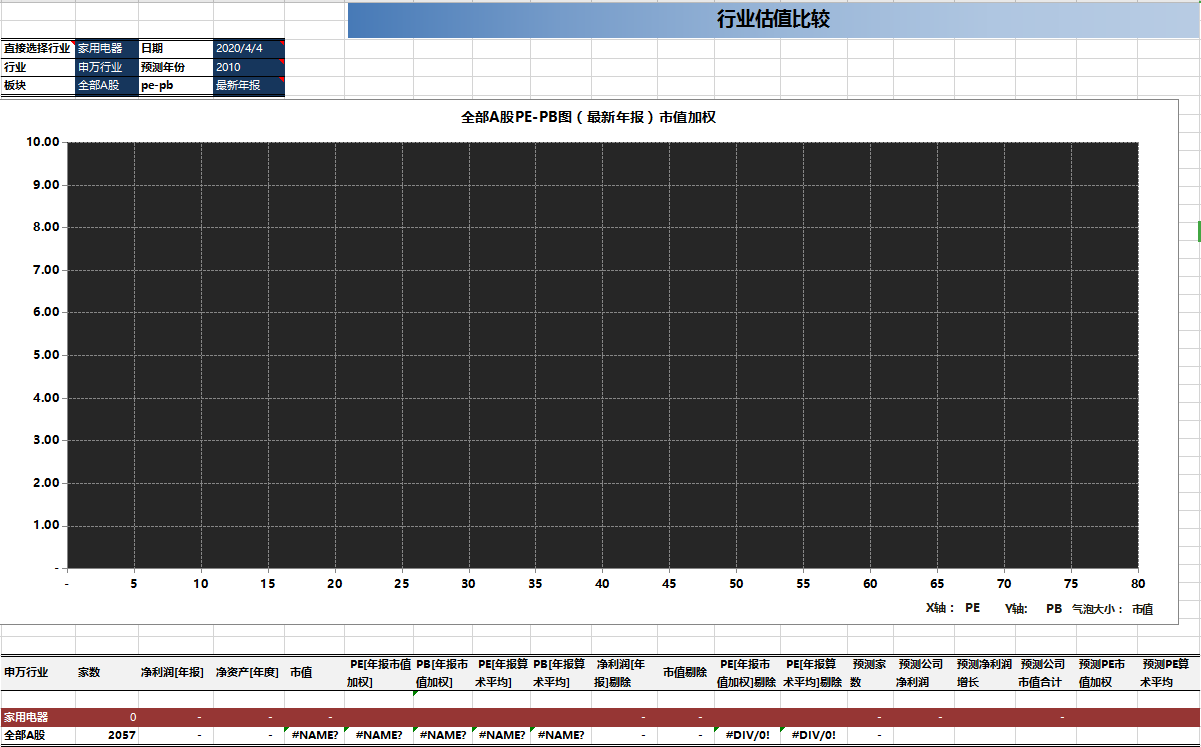Select the 全部A股 cell in the settings block
The width and height of the screenshot is (1201, 747).
[x=107, y=86]
